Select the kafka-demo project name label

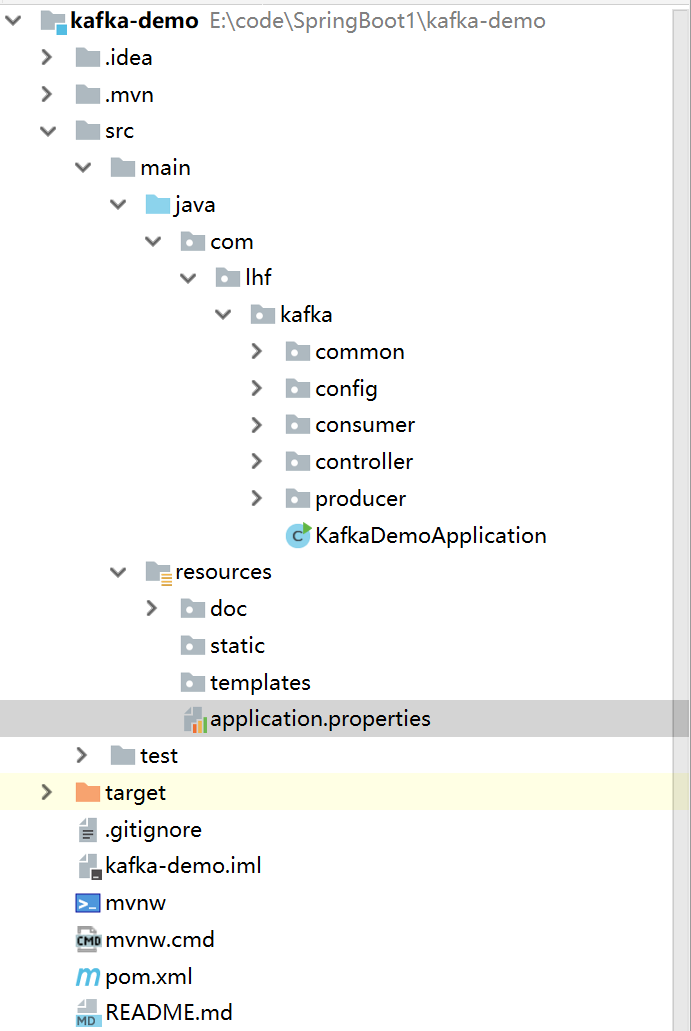134,20
